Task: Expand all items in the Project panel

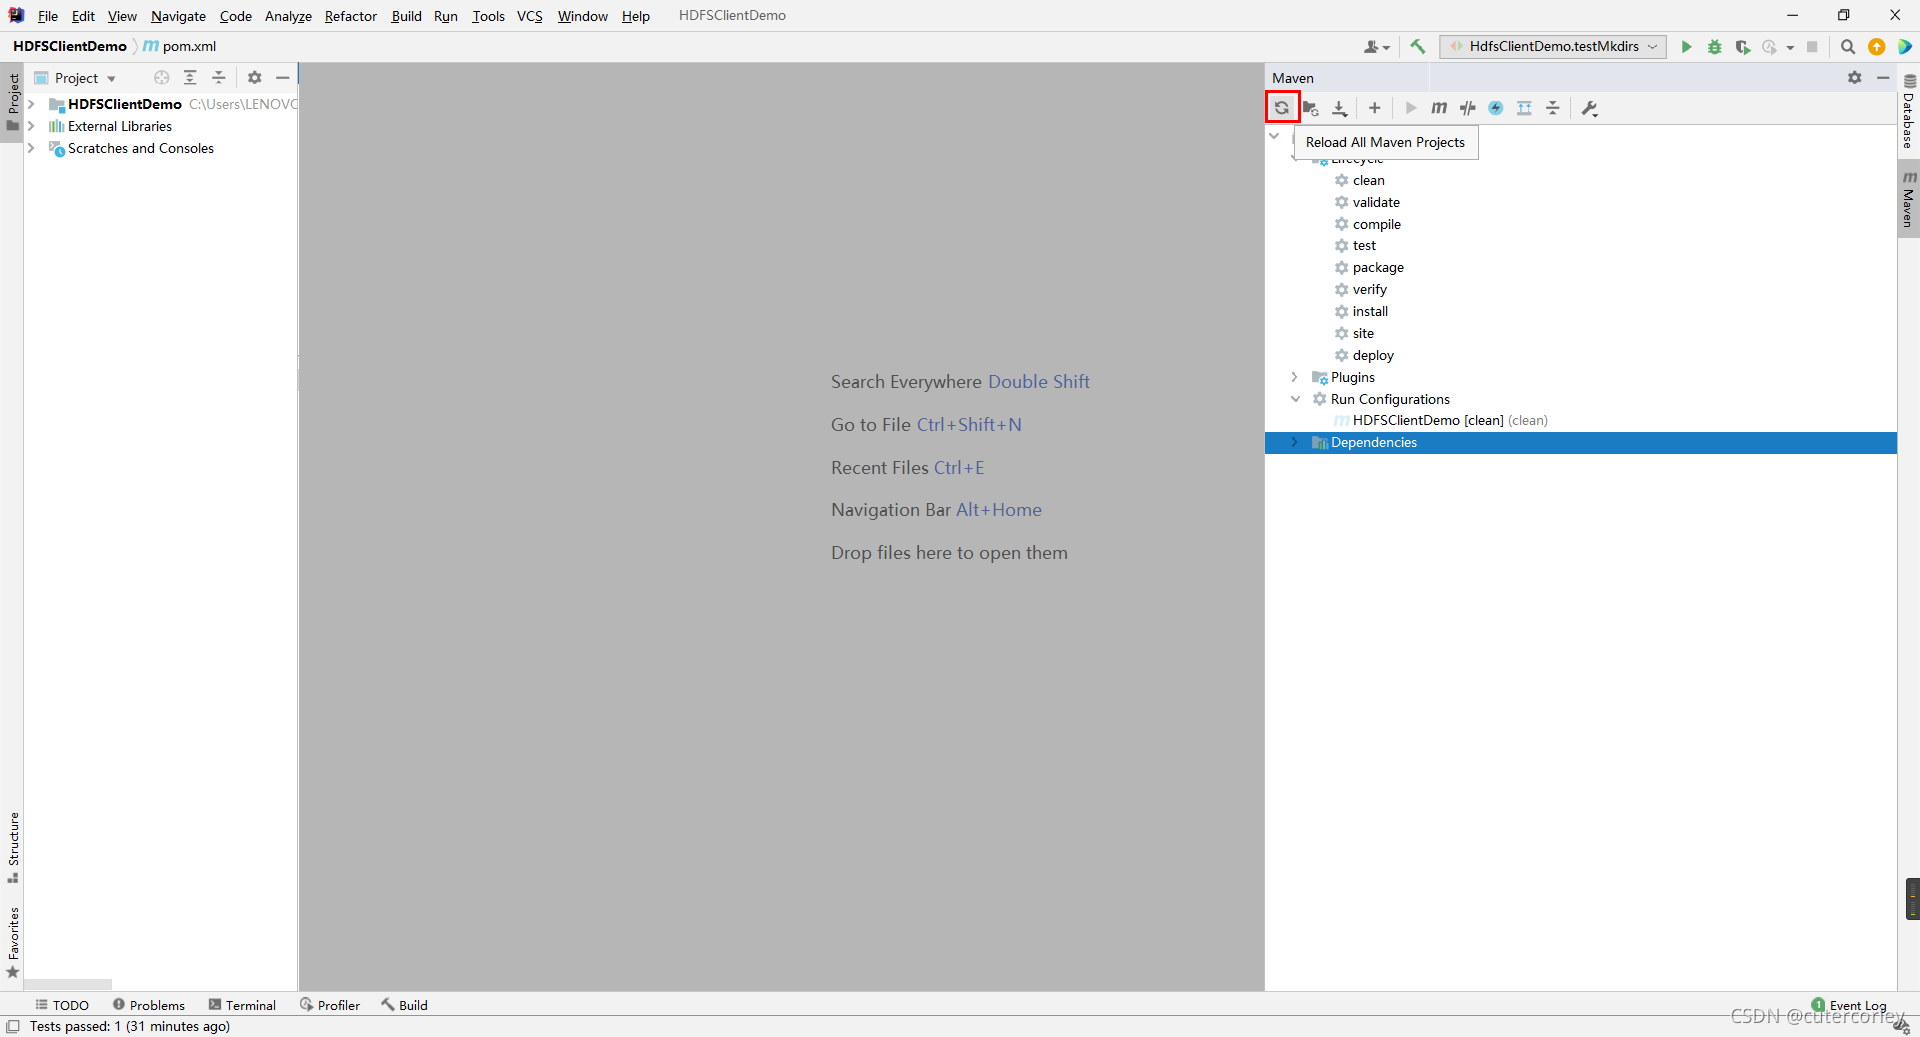Action: [x=190, y=78]
